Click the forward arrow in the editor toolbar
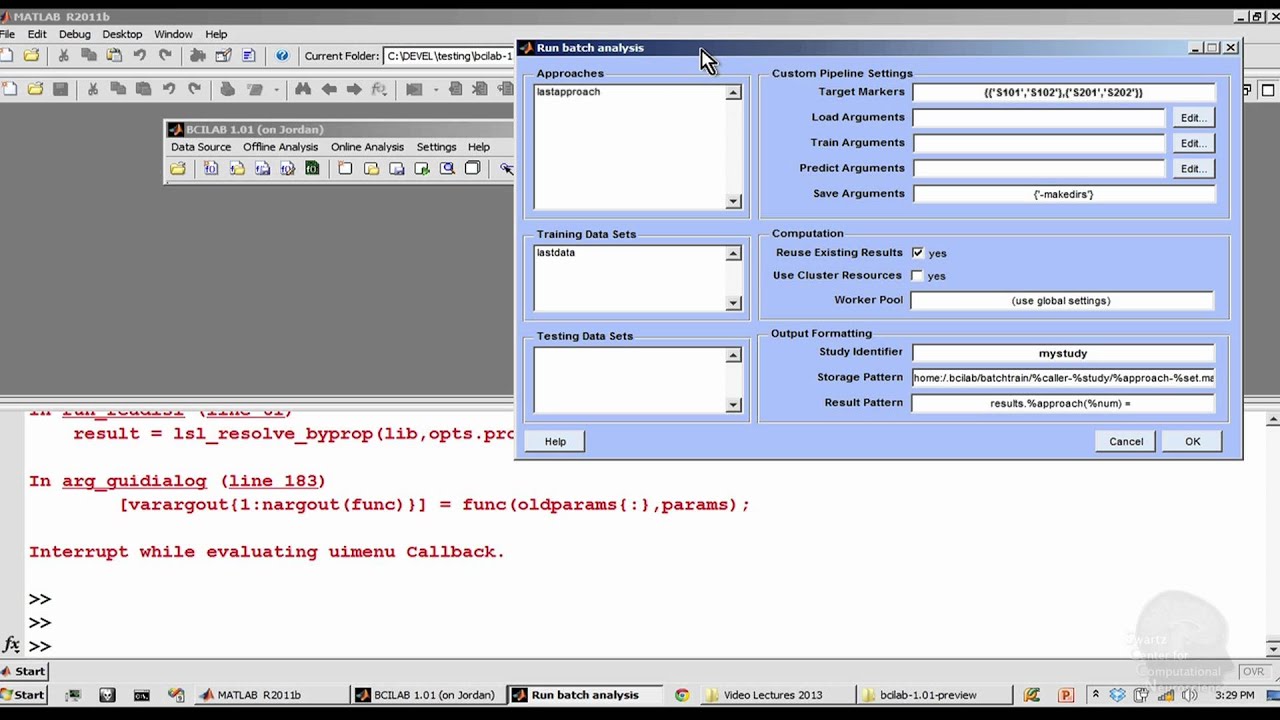The height and width of the screenshot is (720, 1280). point(354,89)
